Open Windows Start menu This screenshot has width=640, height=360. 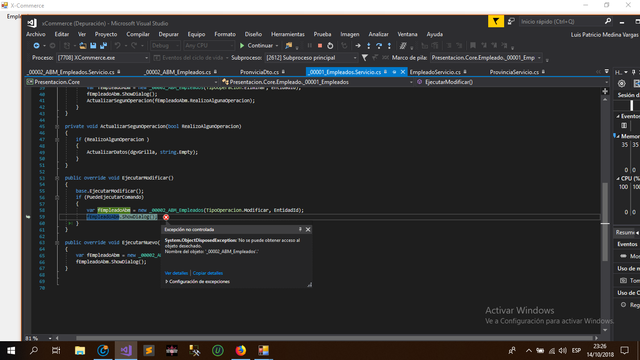pos(11,351)
